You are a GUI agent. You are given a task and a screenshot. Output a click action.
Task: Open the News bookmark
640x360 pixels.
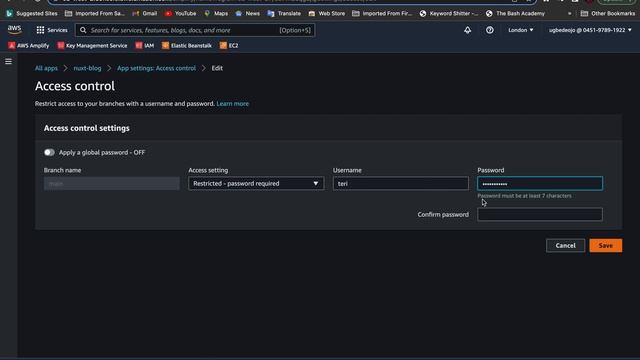coord(247,13)
